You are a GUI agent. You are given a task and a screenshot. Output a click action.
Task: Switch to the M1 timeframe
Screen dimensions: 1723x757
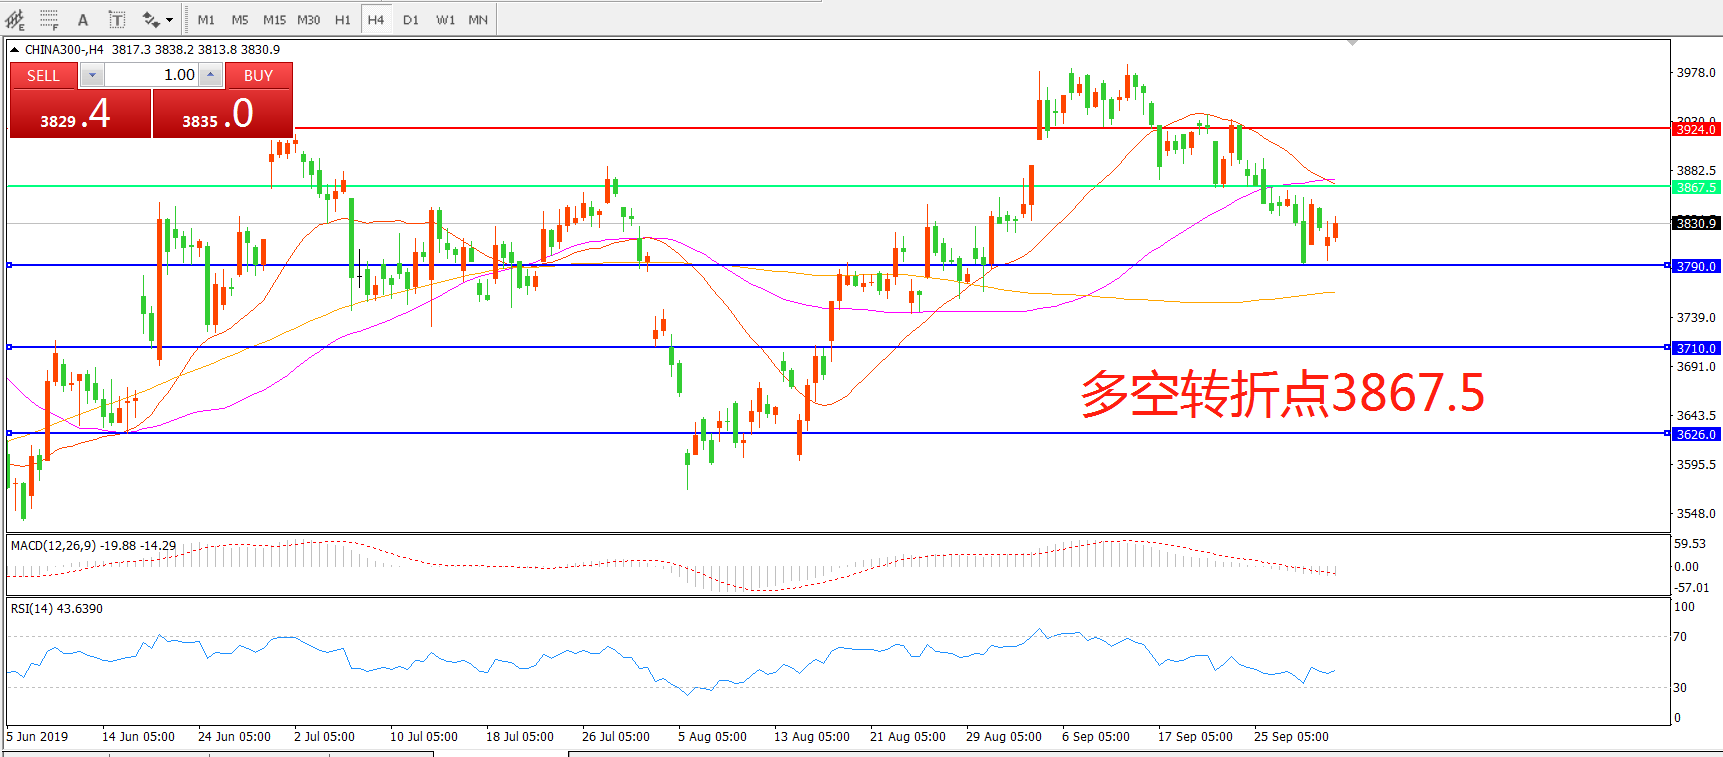pyautogui.click(x=206, y=19)
